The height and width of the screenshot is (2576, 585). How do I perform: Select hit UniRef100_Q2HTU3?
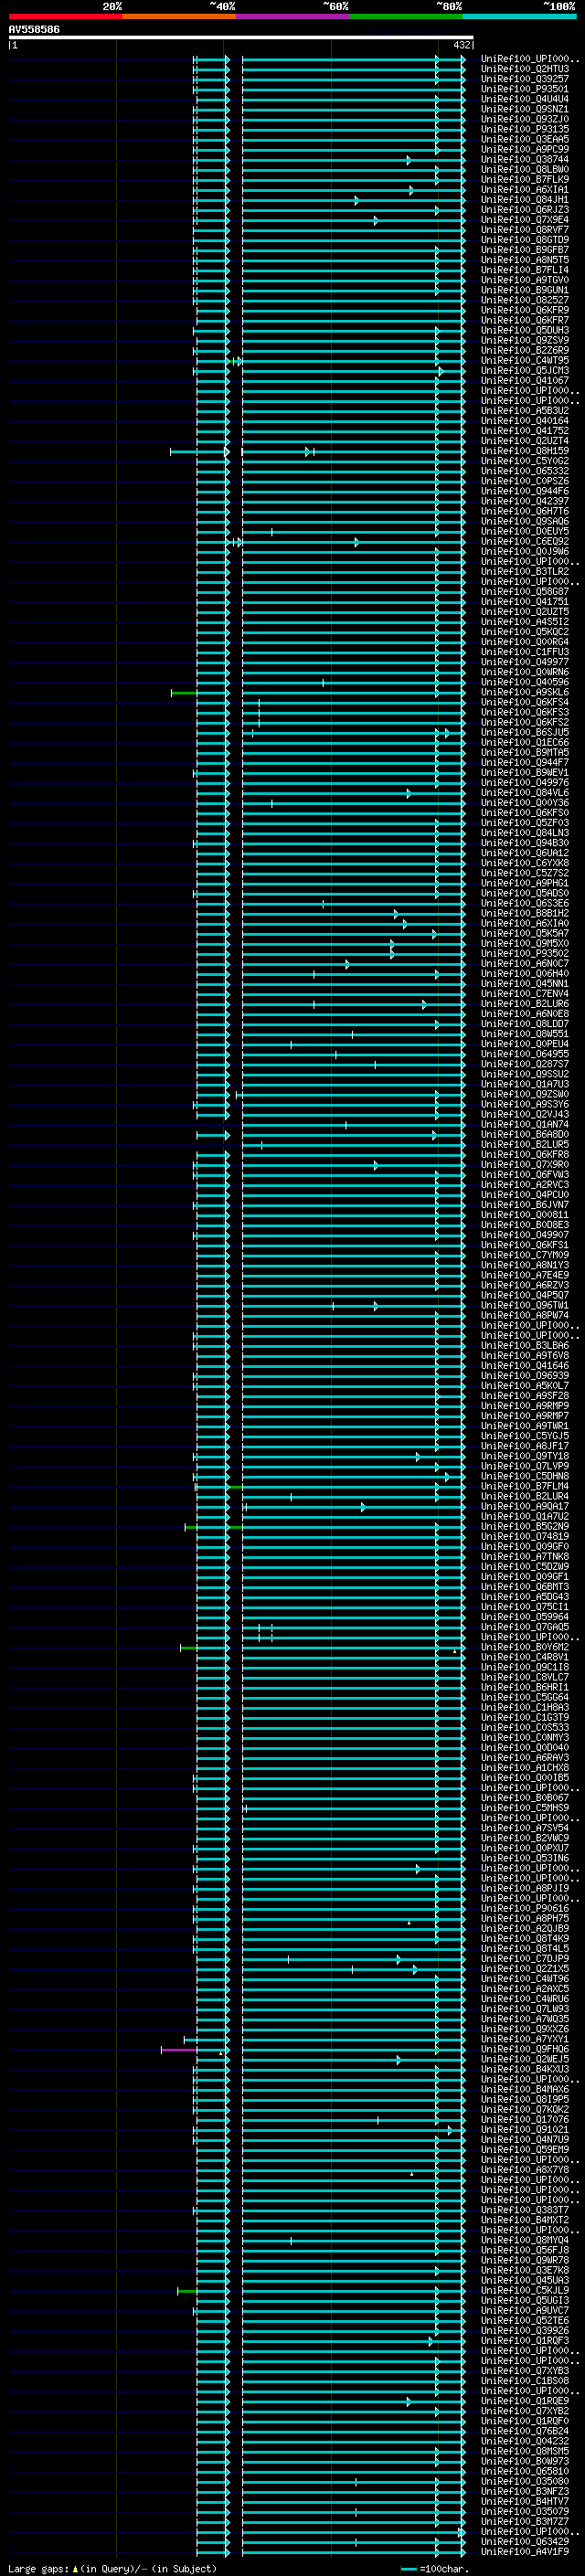pyautogui.click(x=525, y=69)
